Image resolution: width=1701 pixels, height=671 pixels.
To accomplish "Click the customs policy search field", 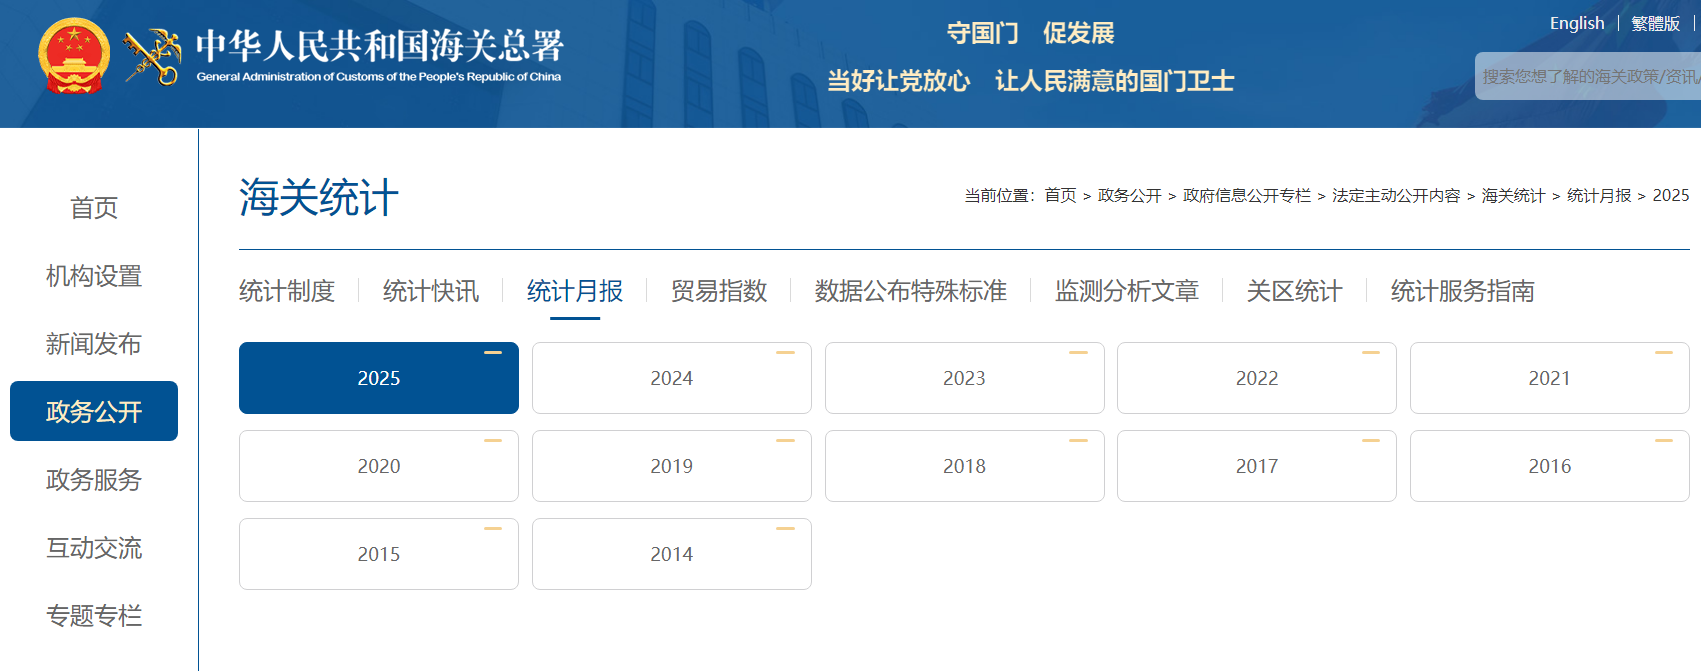I will pos(1588,76).
